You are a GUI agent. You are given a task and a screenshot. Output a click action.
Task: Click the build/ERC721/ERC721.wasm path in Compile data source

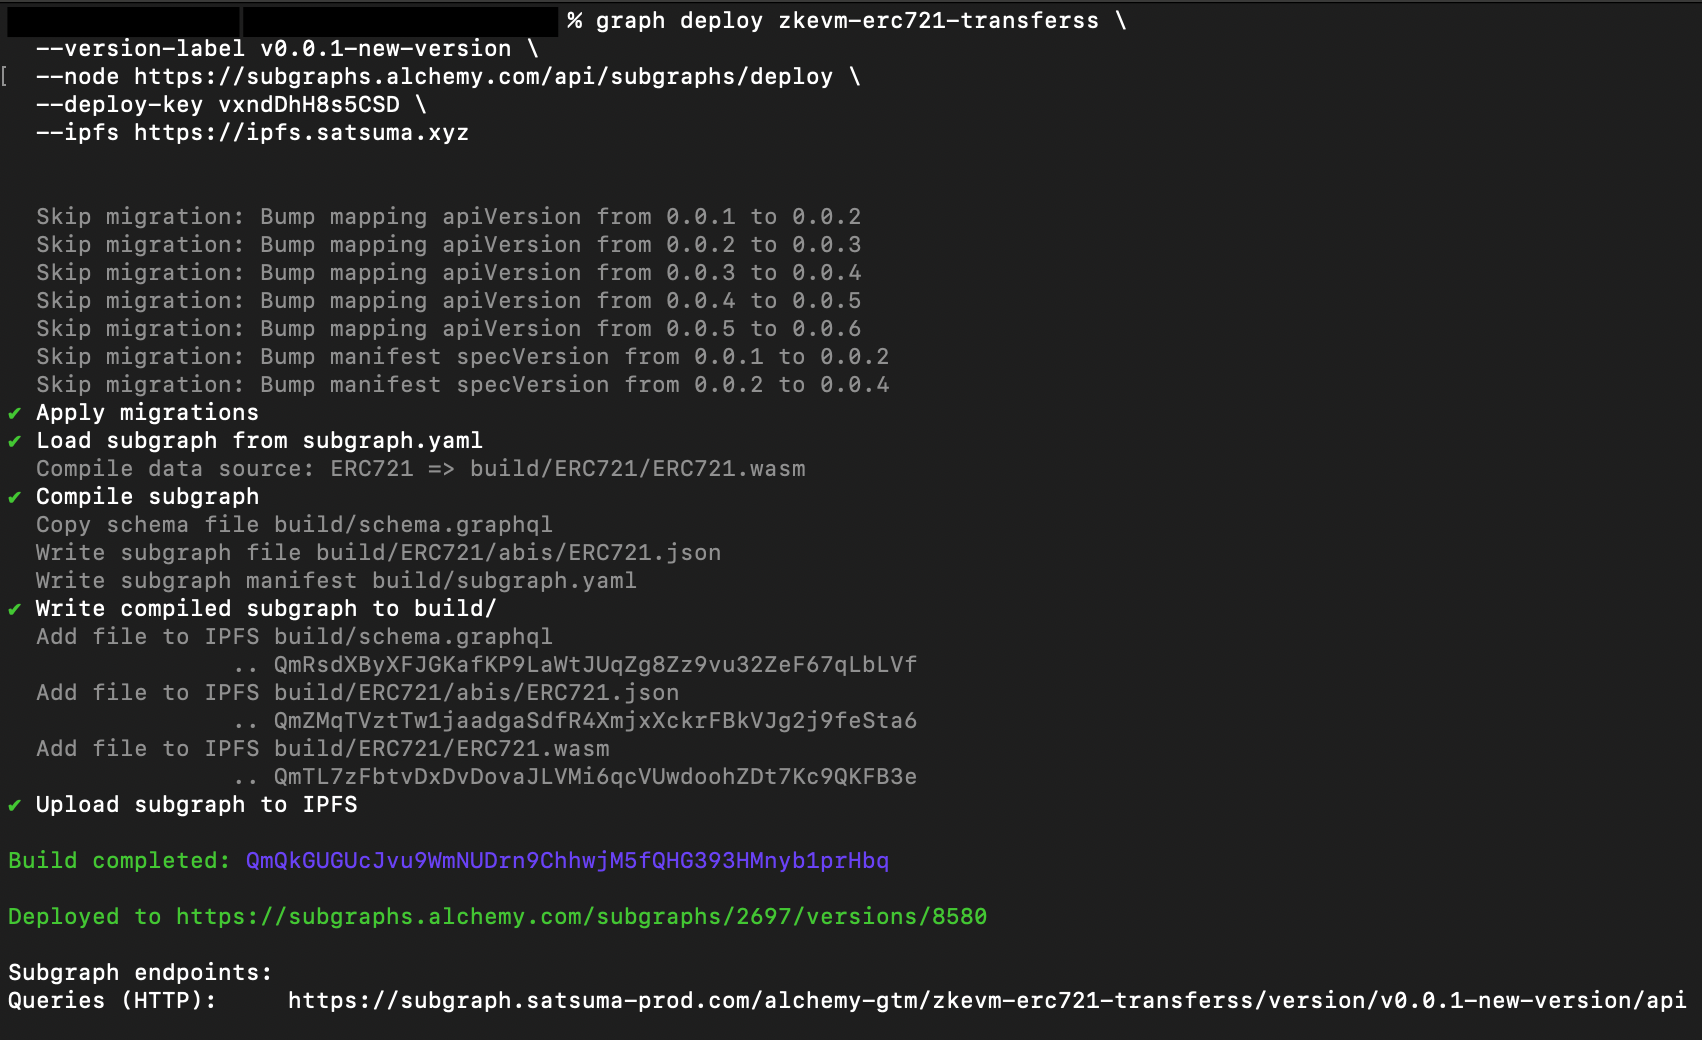(637, 469)
